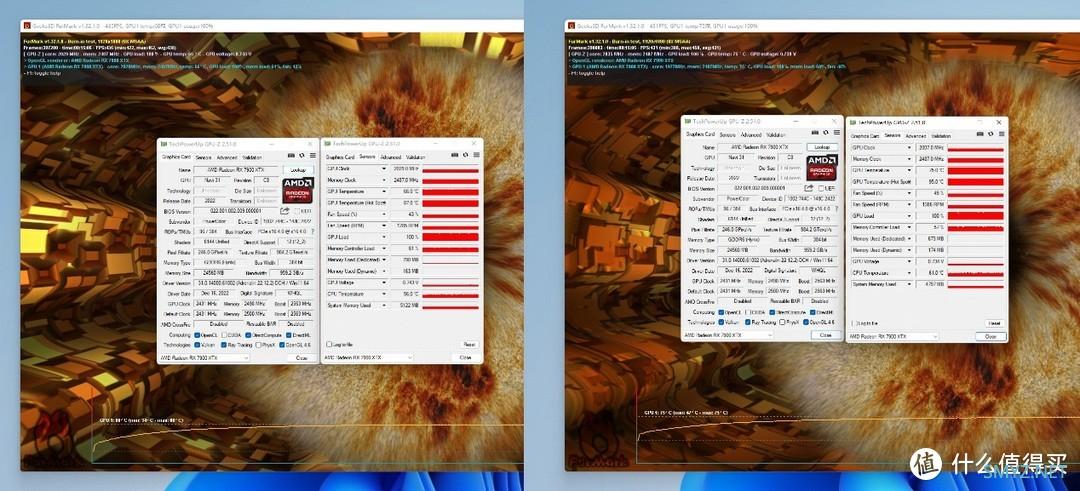This screenshot has width=1080, height=491.
Task: Left screenshot: GPU-Z title icon of Graphics Card window
Action: pos(163,144)
